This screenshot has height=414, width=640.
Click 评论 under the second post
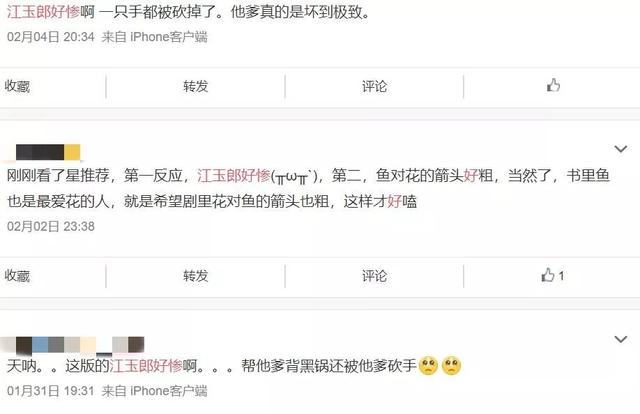coord(374,276)
